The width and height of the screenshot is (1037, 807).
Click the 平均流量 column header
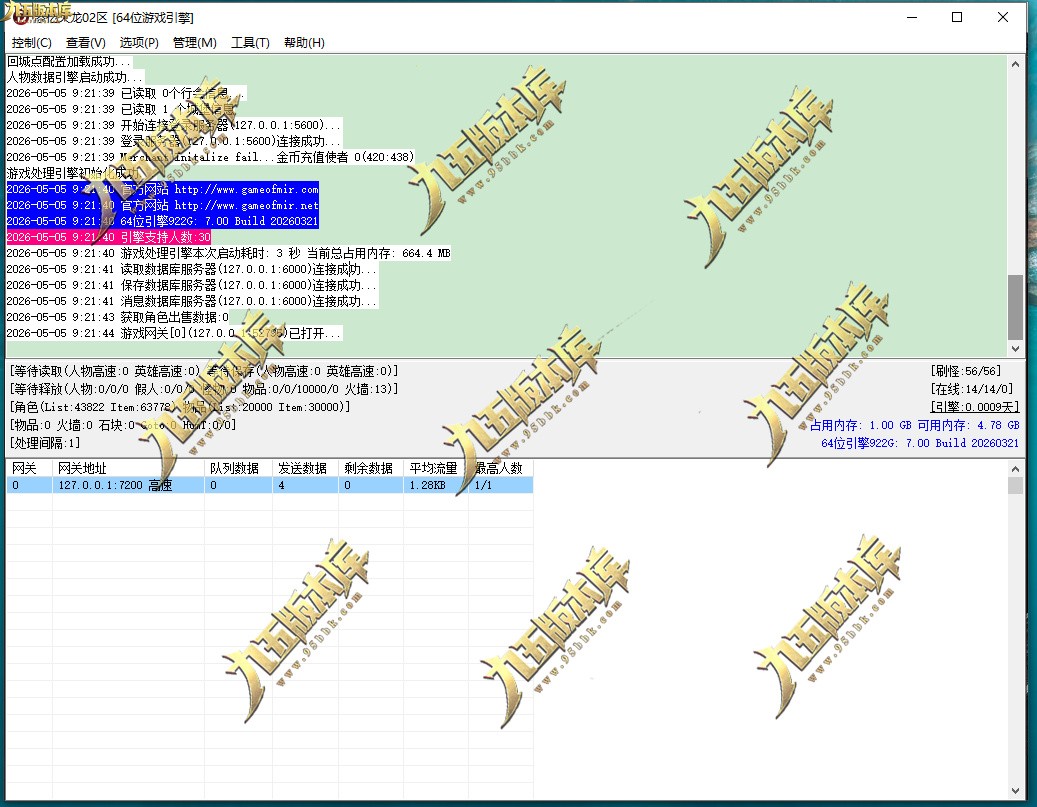(x=436, y=468)
